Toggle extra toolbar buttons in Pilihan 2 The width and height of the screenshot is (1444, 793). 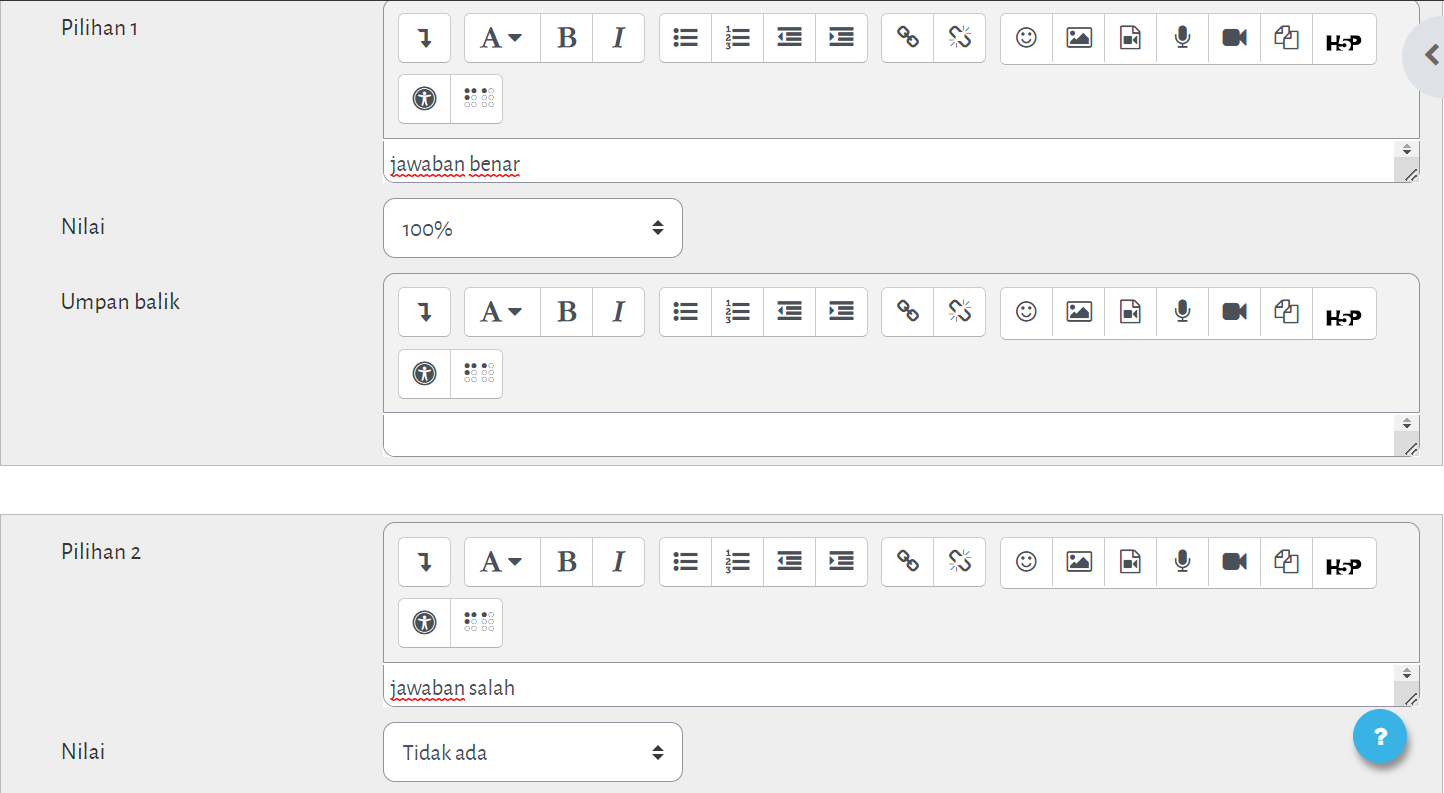coord(425,562)
